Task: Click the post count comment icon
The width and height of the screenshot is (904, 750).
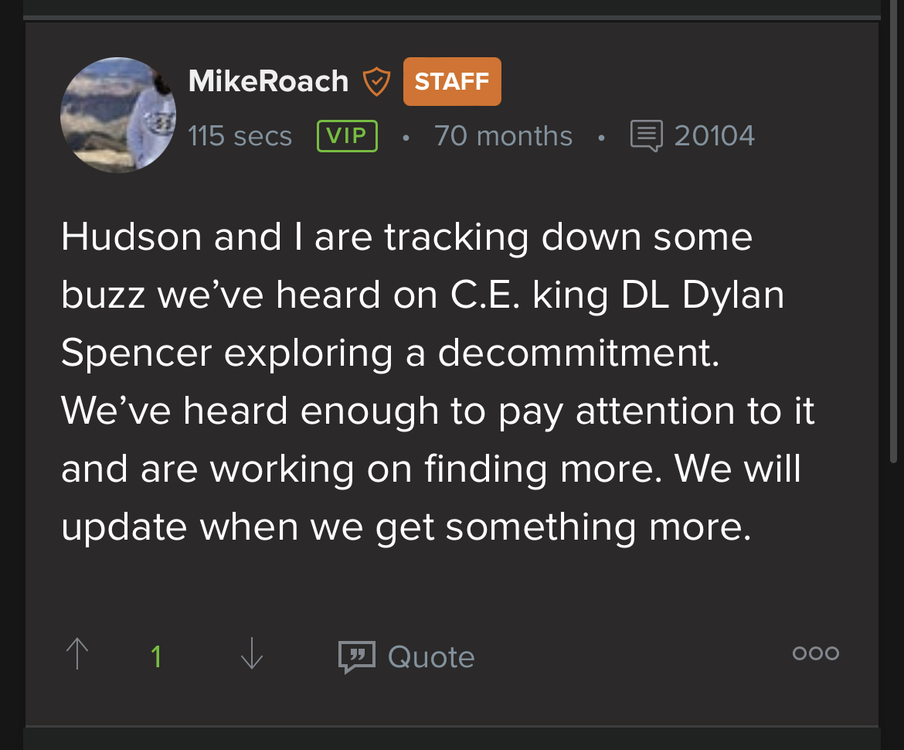Action: coord(646,136)
